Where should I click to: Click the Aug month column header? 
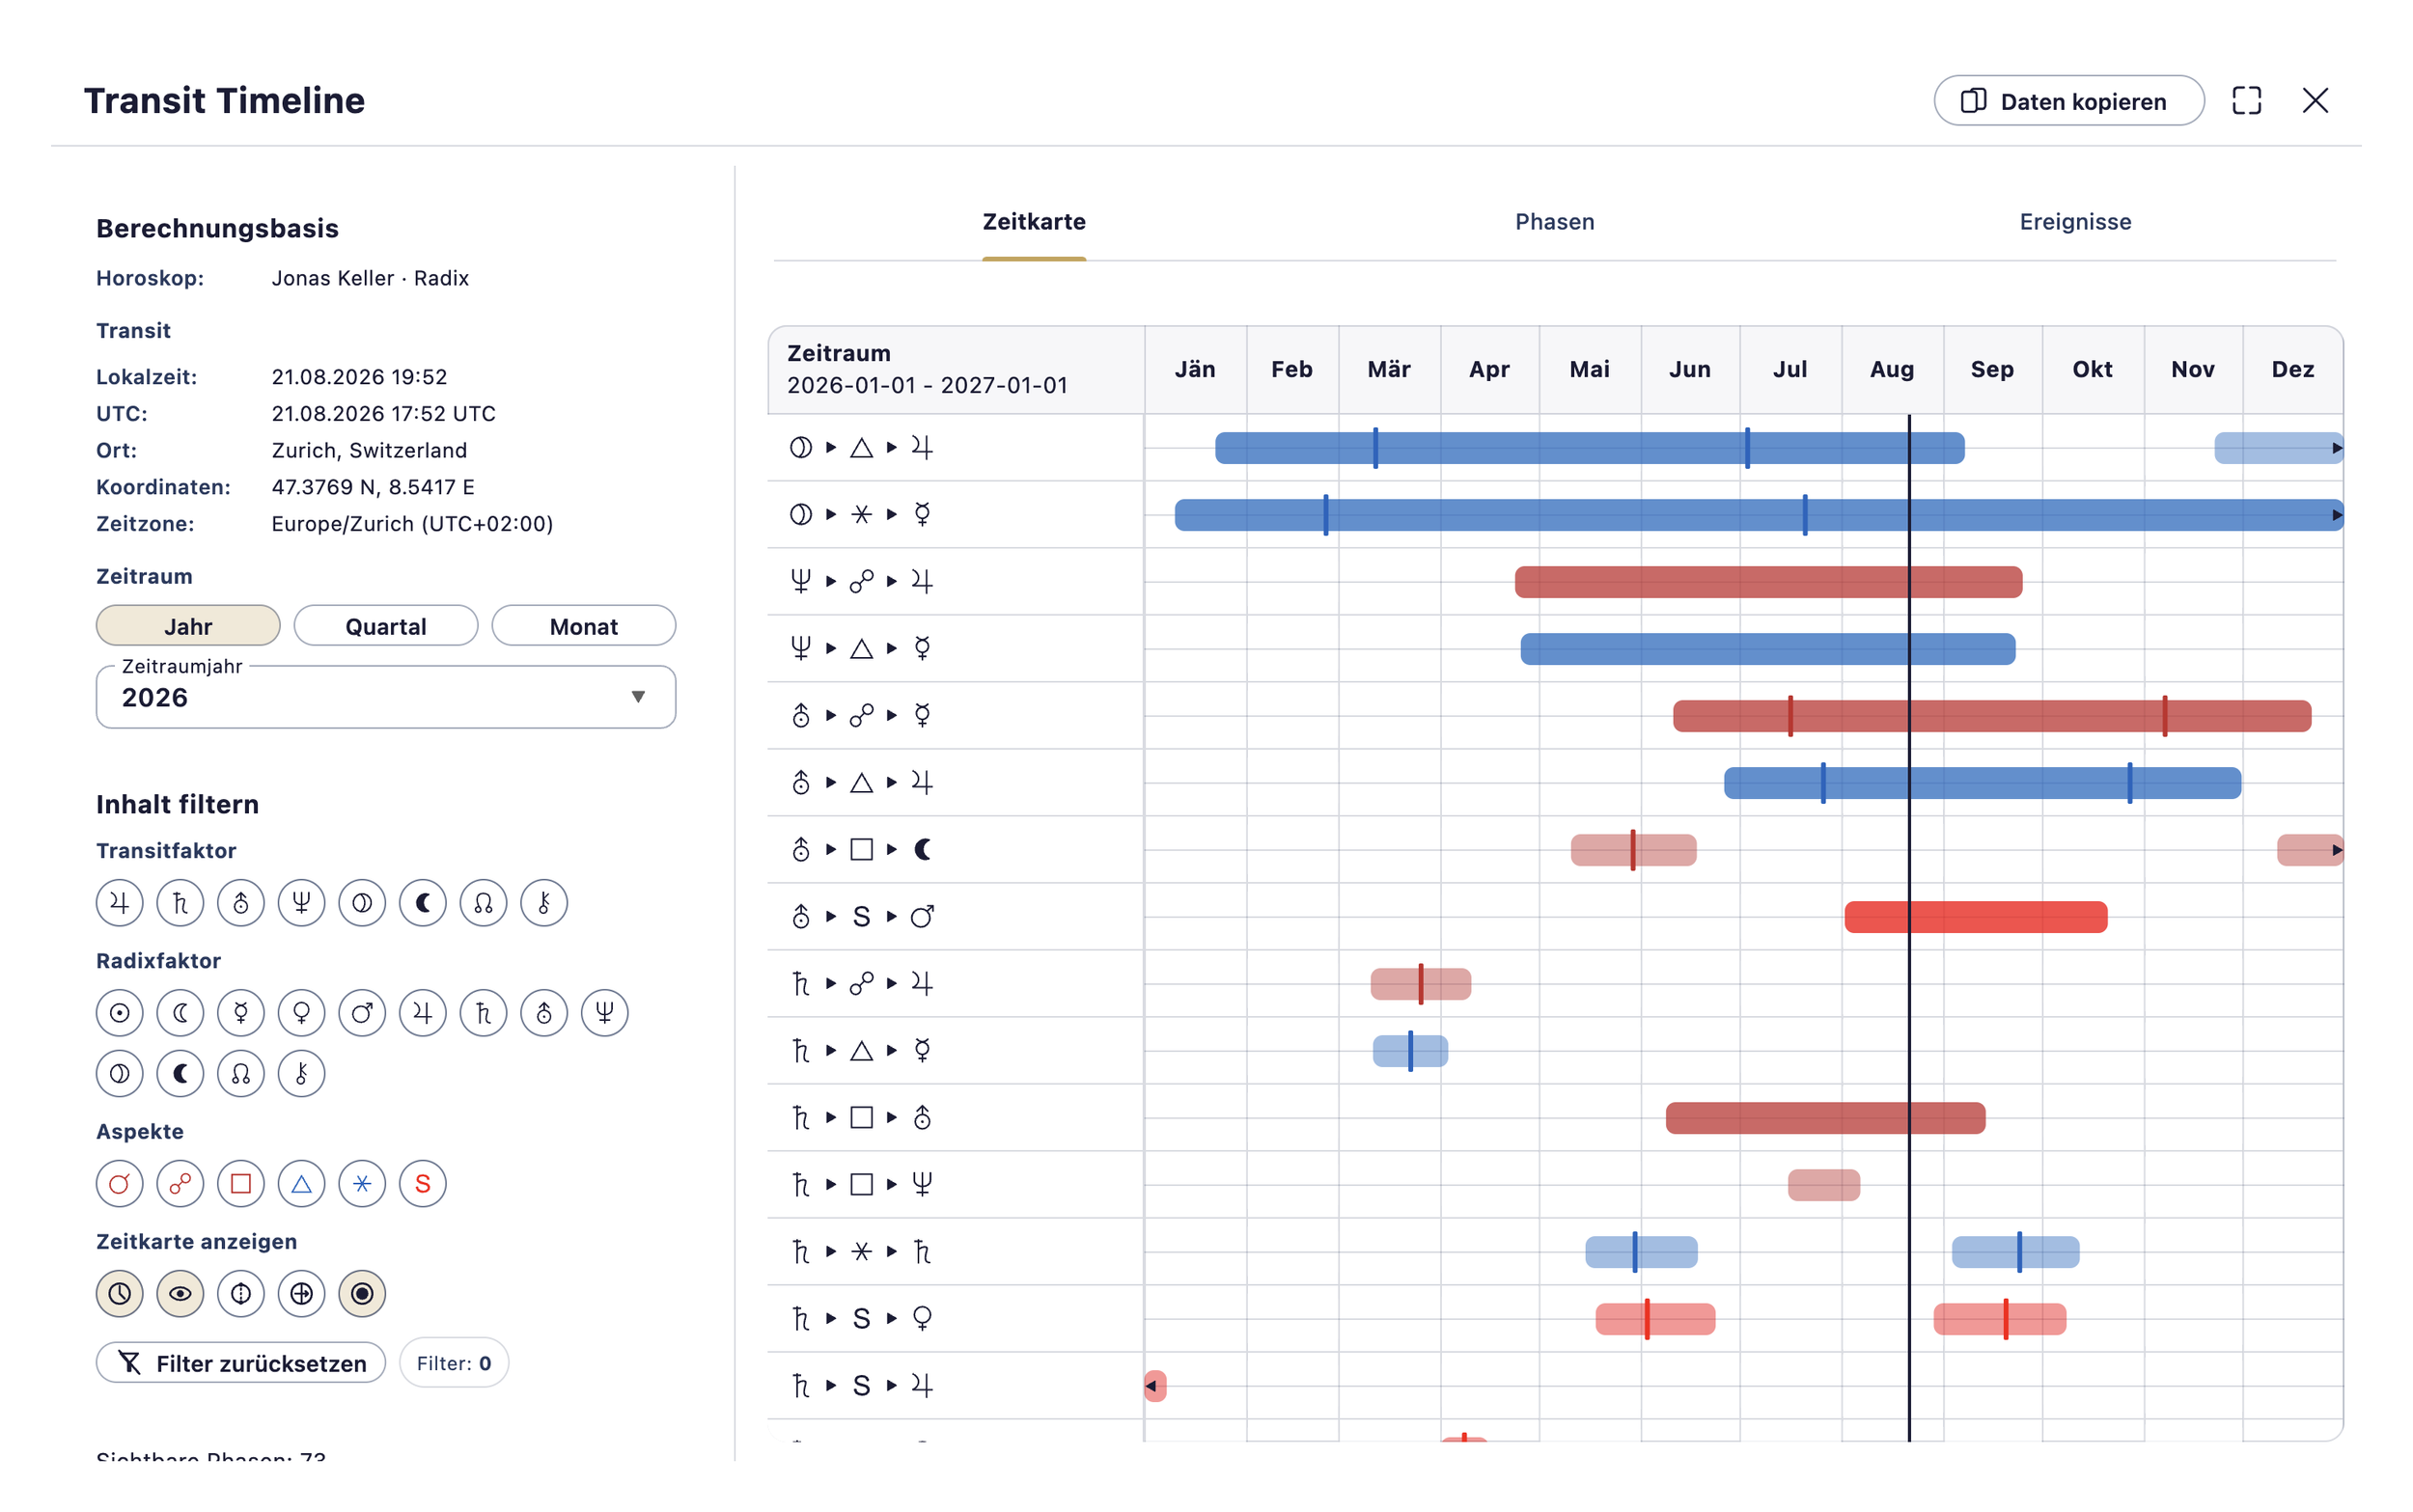1892,369
